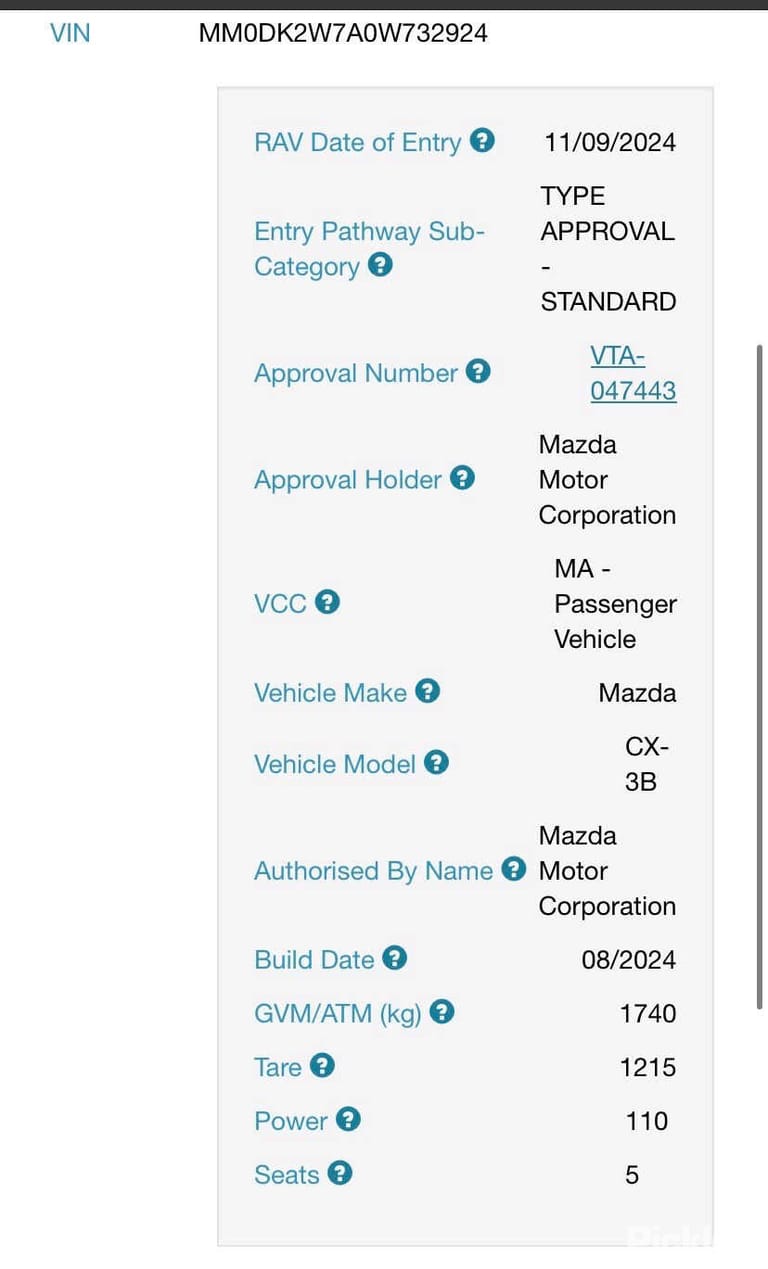Click the Build Date value 08/2024
Image resolution: width=768 pixels, height=1269 pixels.
[629, 960]
